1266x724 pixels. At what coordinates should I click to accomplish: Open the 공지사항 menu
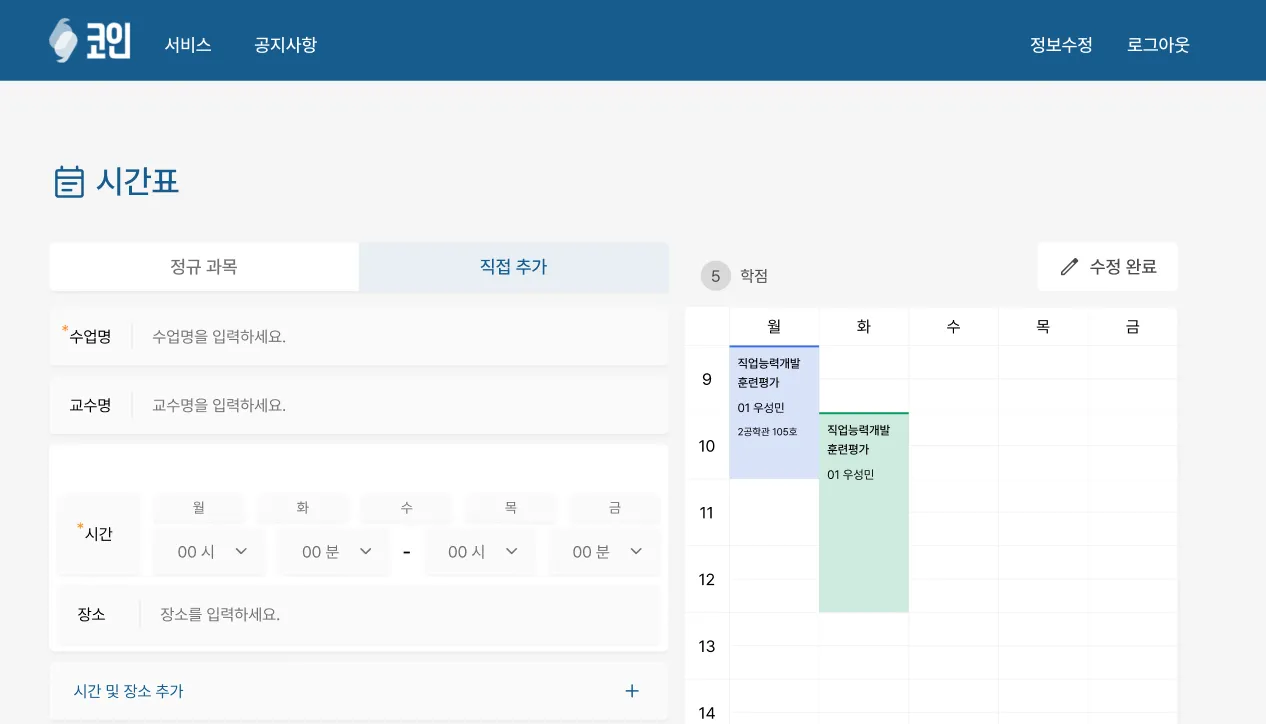pos(286,44)
